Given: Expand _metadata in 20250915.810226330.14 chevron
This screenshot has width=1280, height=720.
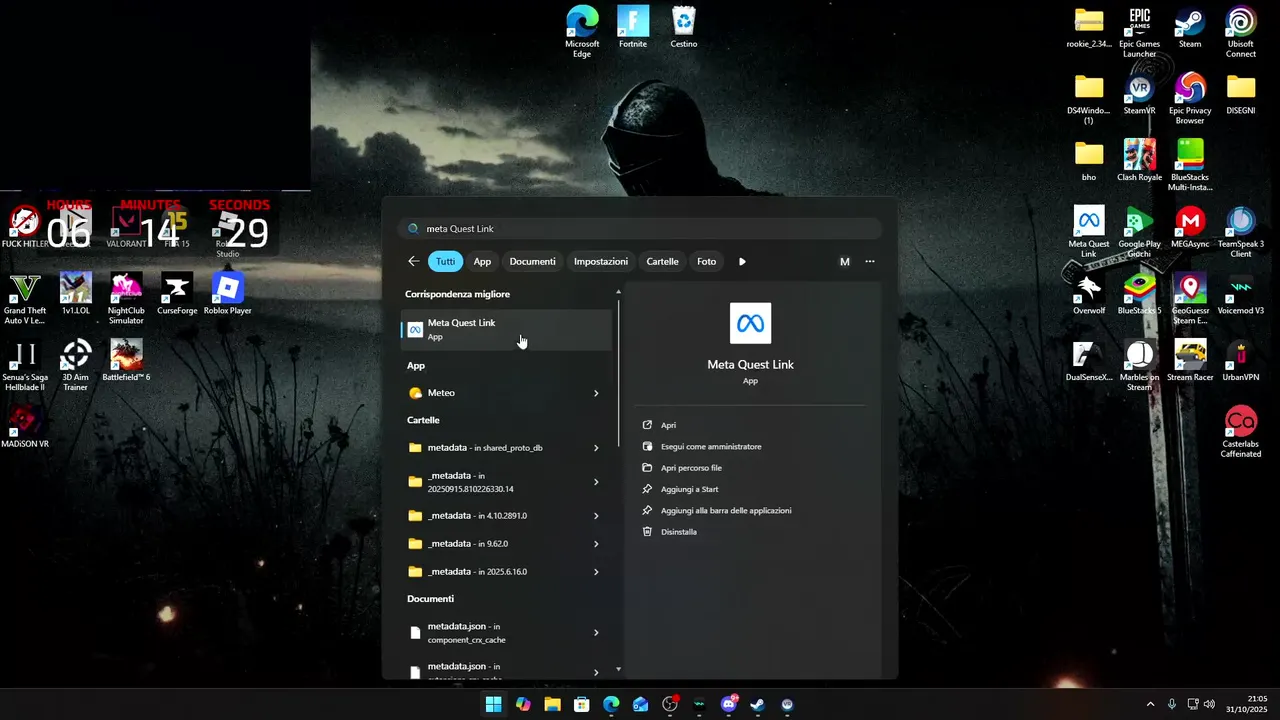Looking at the screenshot, I should pyautogui.click(x=596, y=482).
